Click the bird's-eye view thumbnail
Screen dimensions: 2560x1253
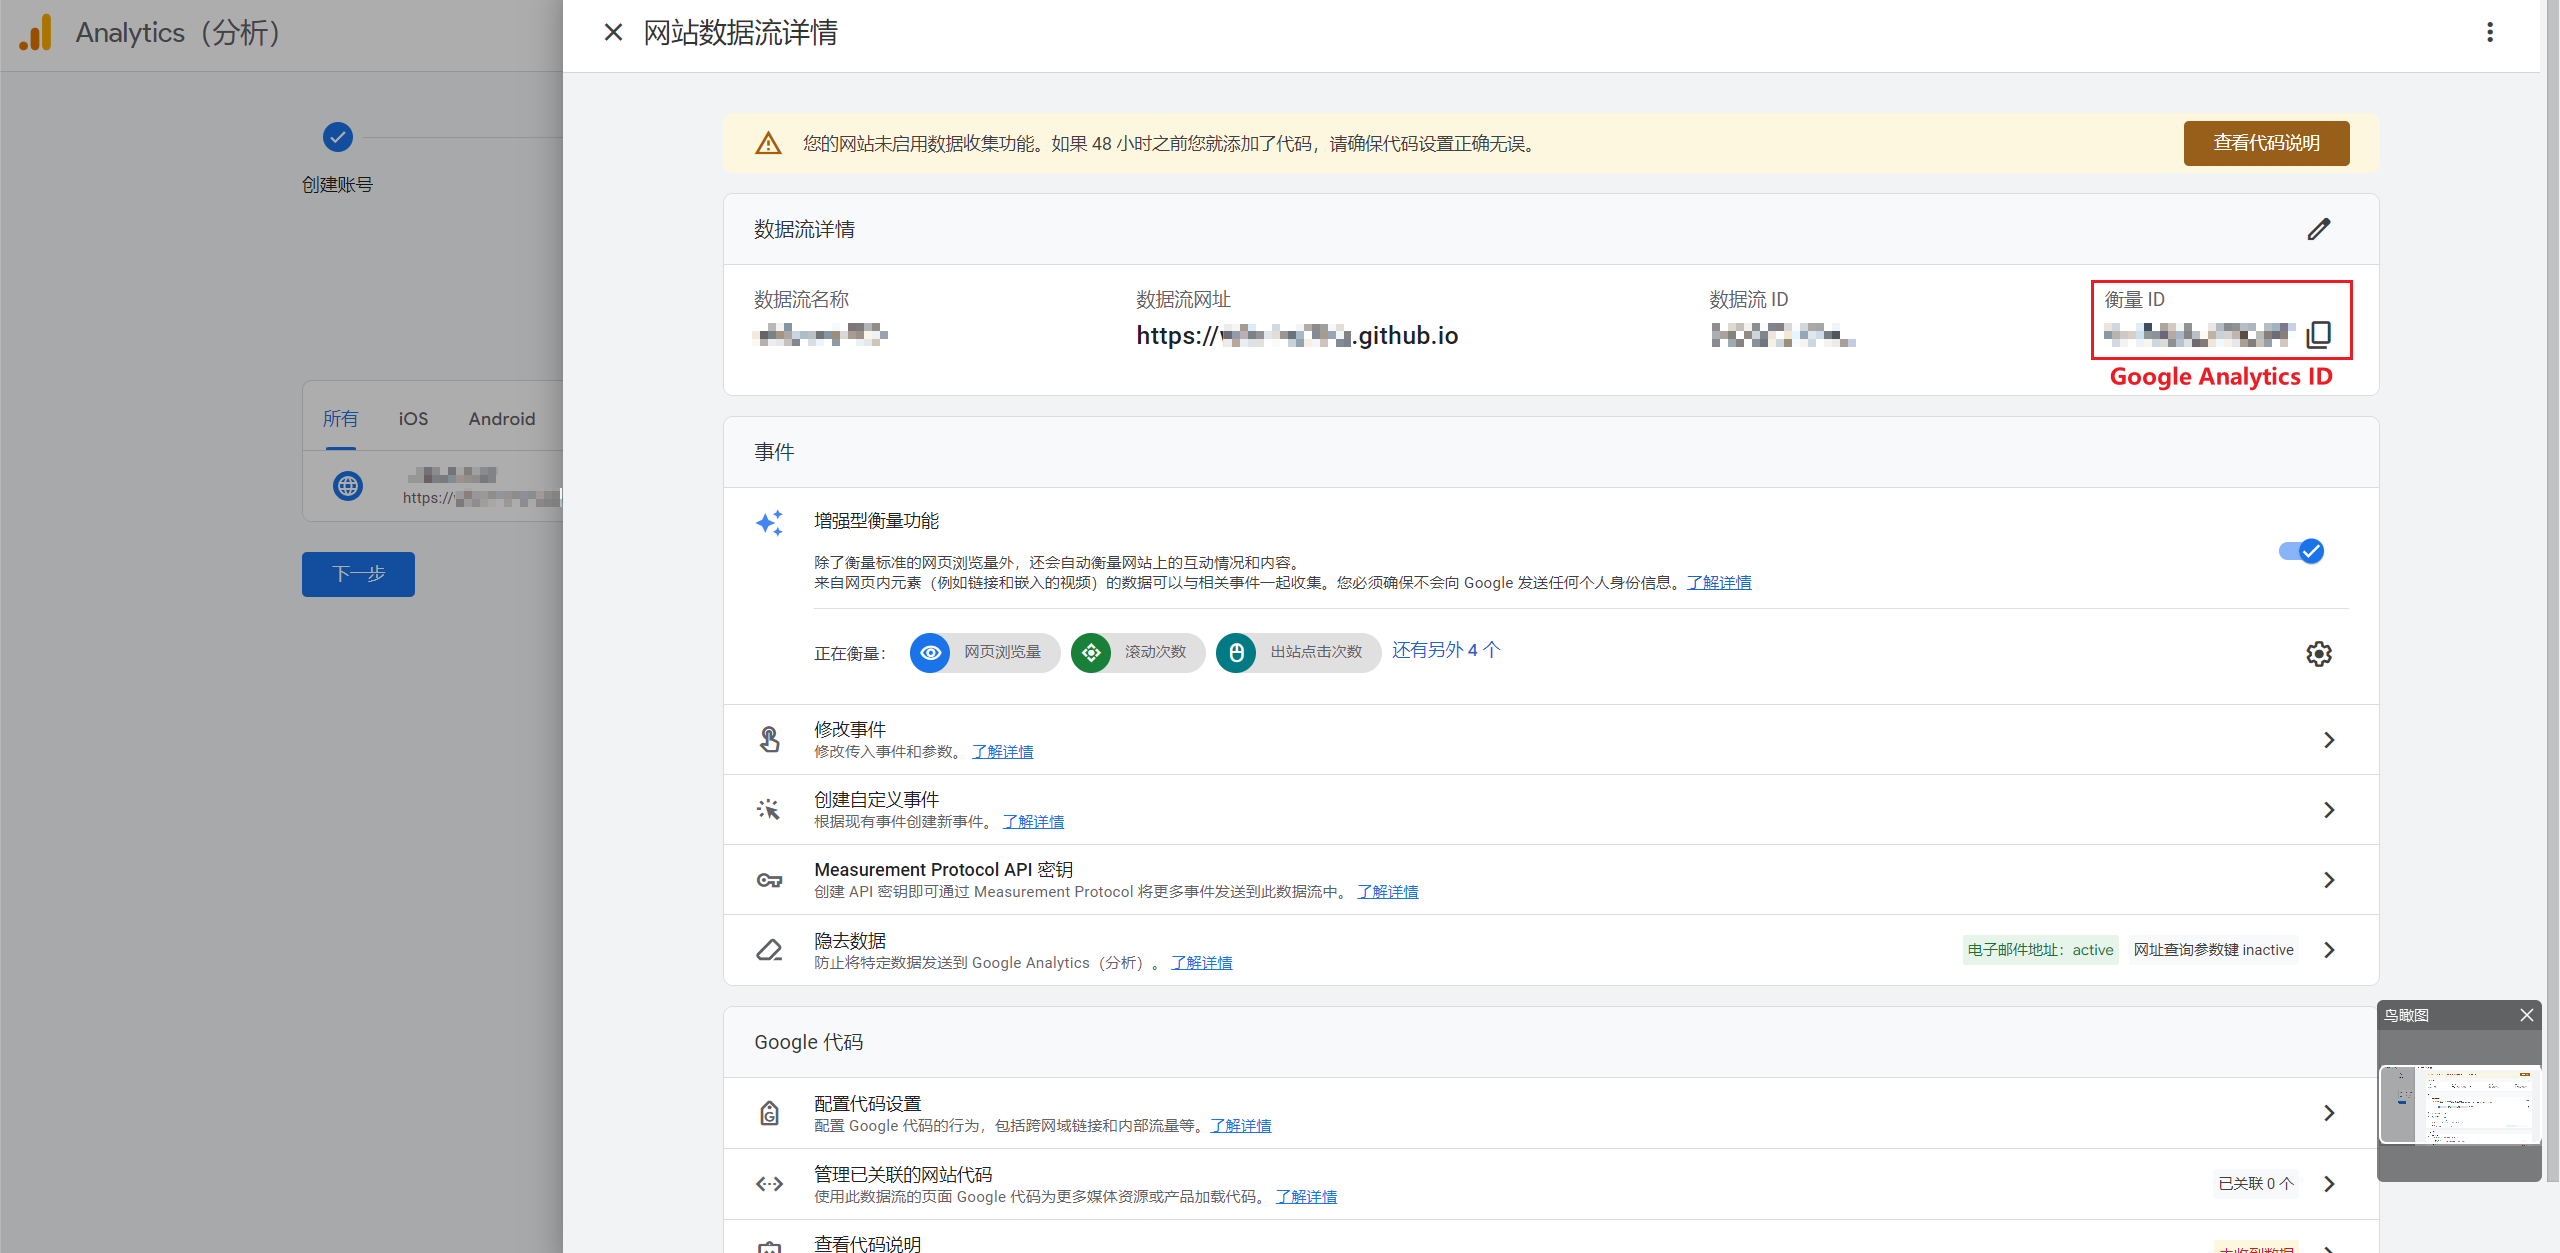pos(2459,1104)
